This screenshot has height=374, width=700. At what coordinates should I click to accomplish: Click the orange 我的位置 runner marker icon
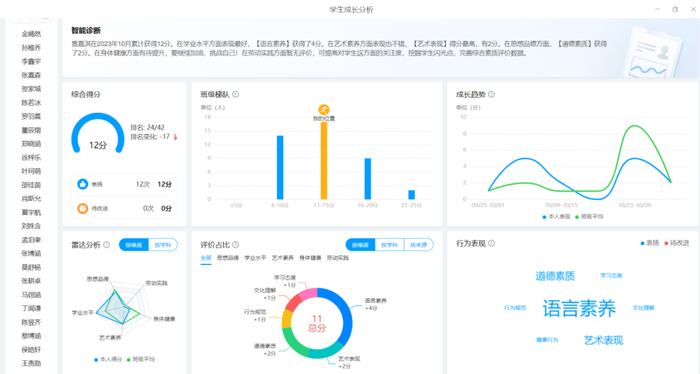pyautogui.click(x=324, y=109)
